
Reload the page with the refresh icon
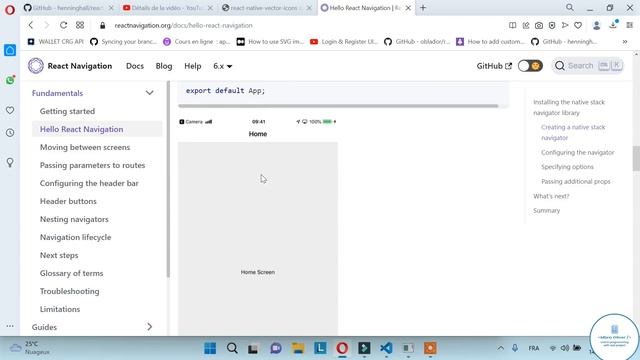[63, 25]
